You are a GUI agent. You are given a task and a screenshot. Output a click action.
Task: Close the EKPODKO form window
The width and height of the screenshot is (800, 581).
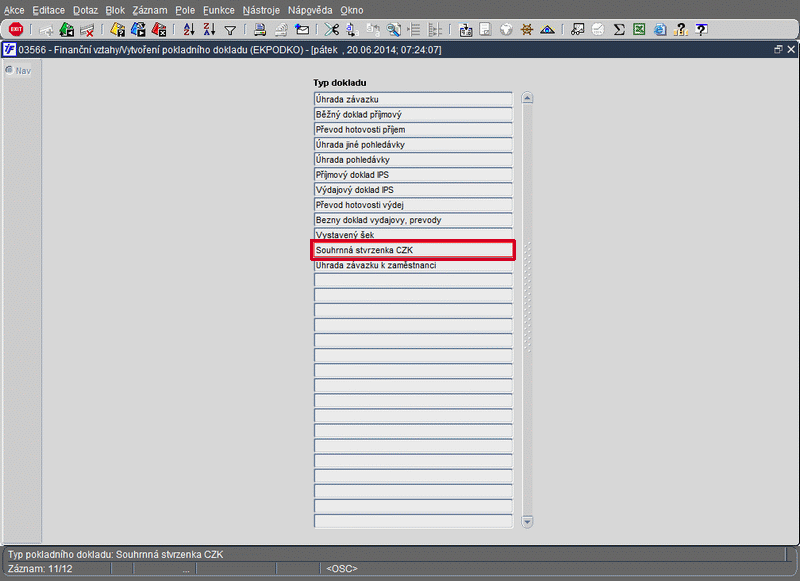(x=791, y=49)
